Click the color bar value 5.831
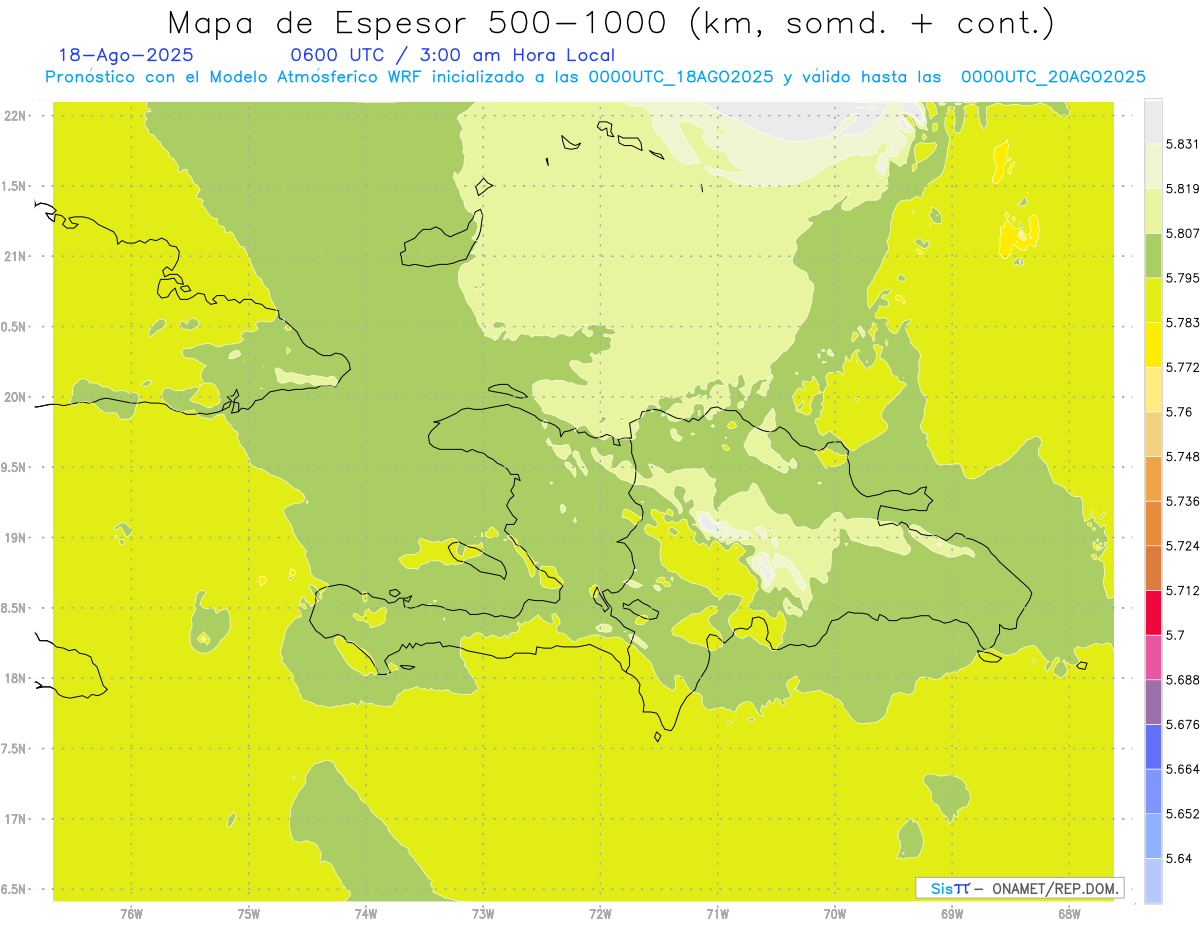1200x927 pixels. point(1182,144)
